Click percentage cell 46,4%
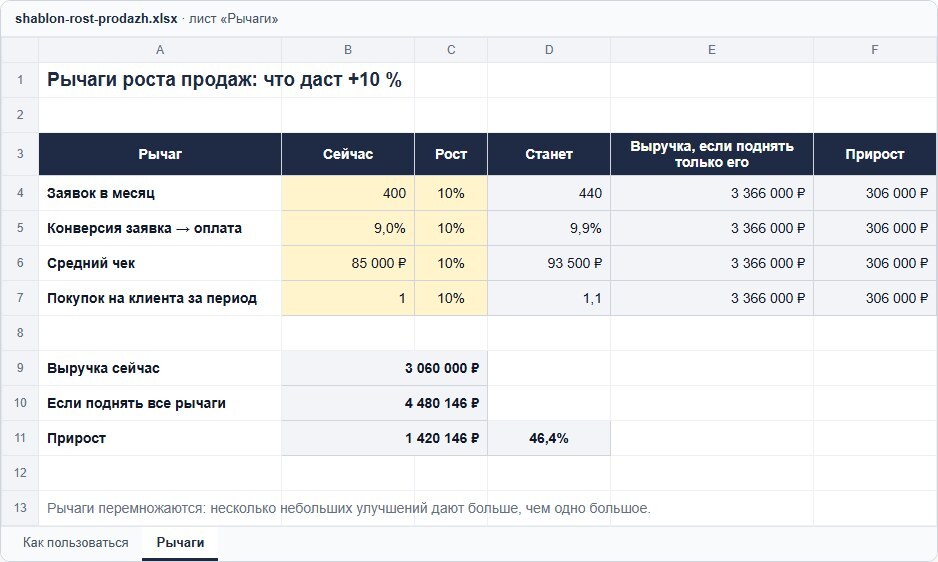Viewport: 938px width, 562px height. [549, 438]
